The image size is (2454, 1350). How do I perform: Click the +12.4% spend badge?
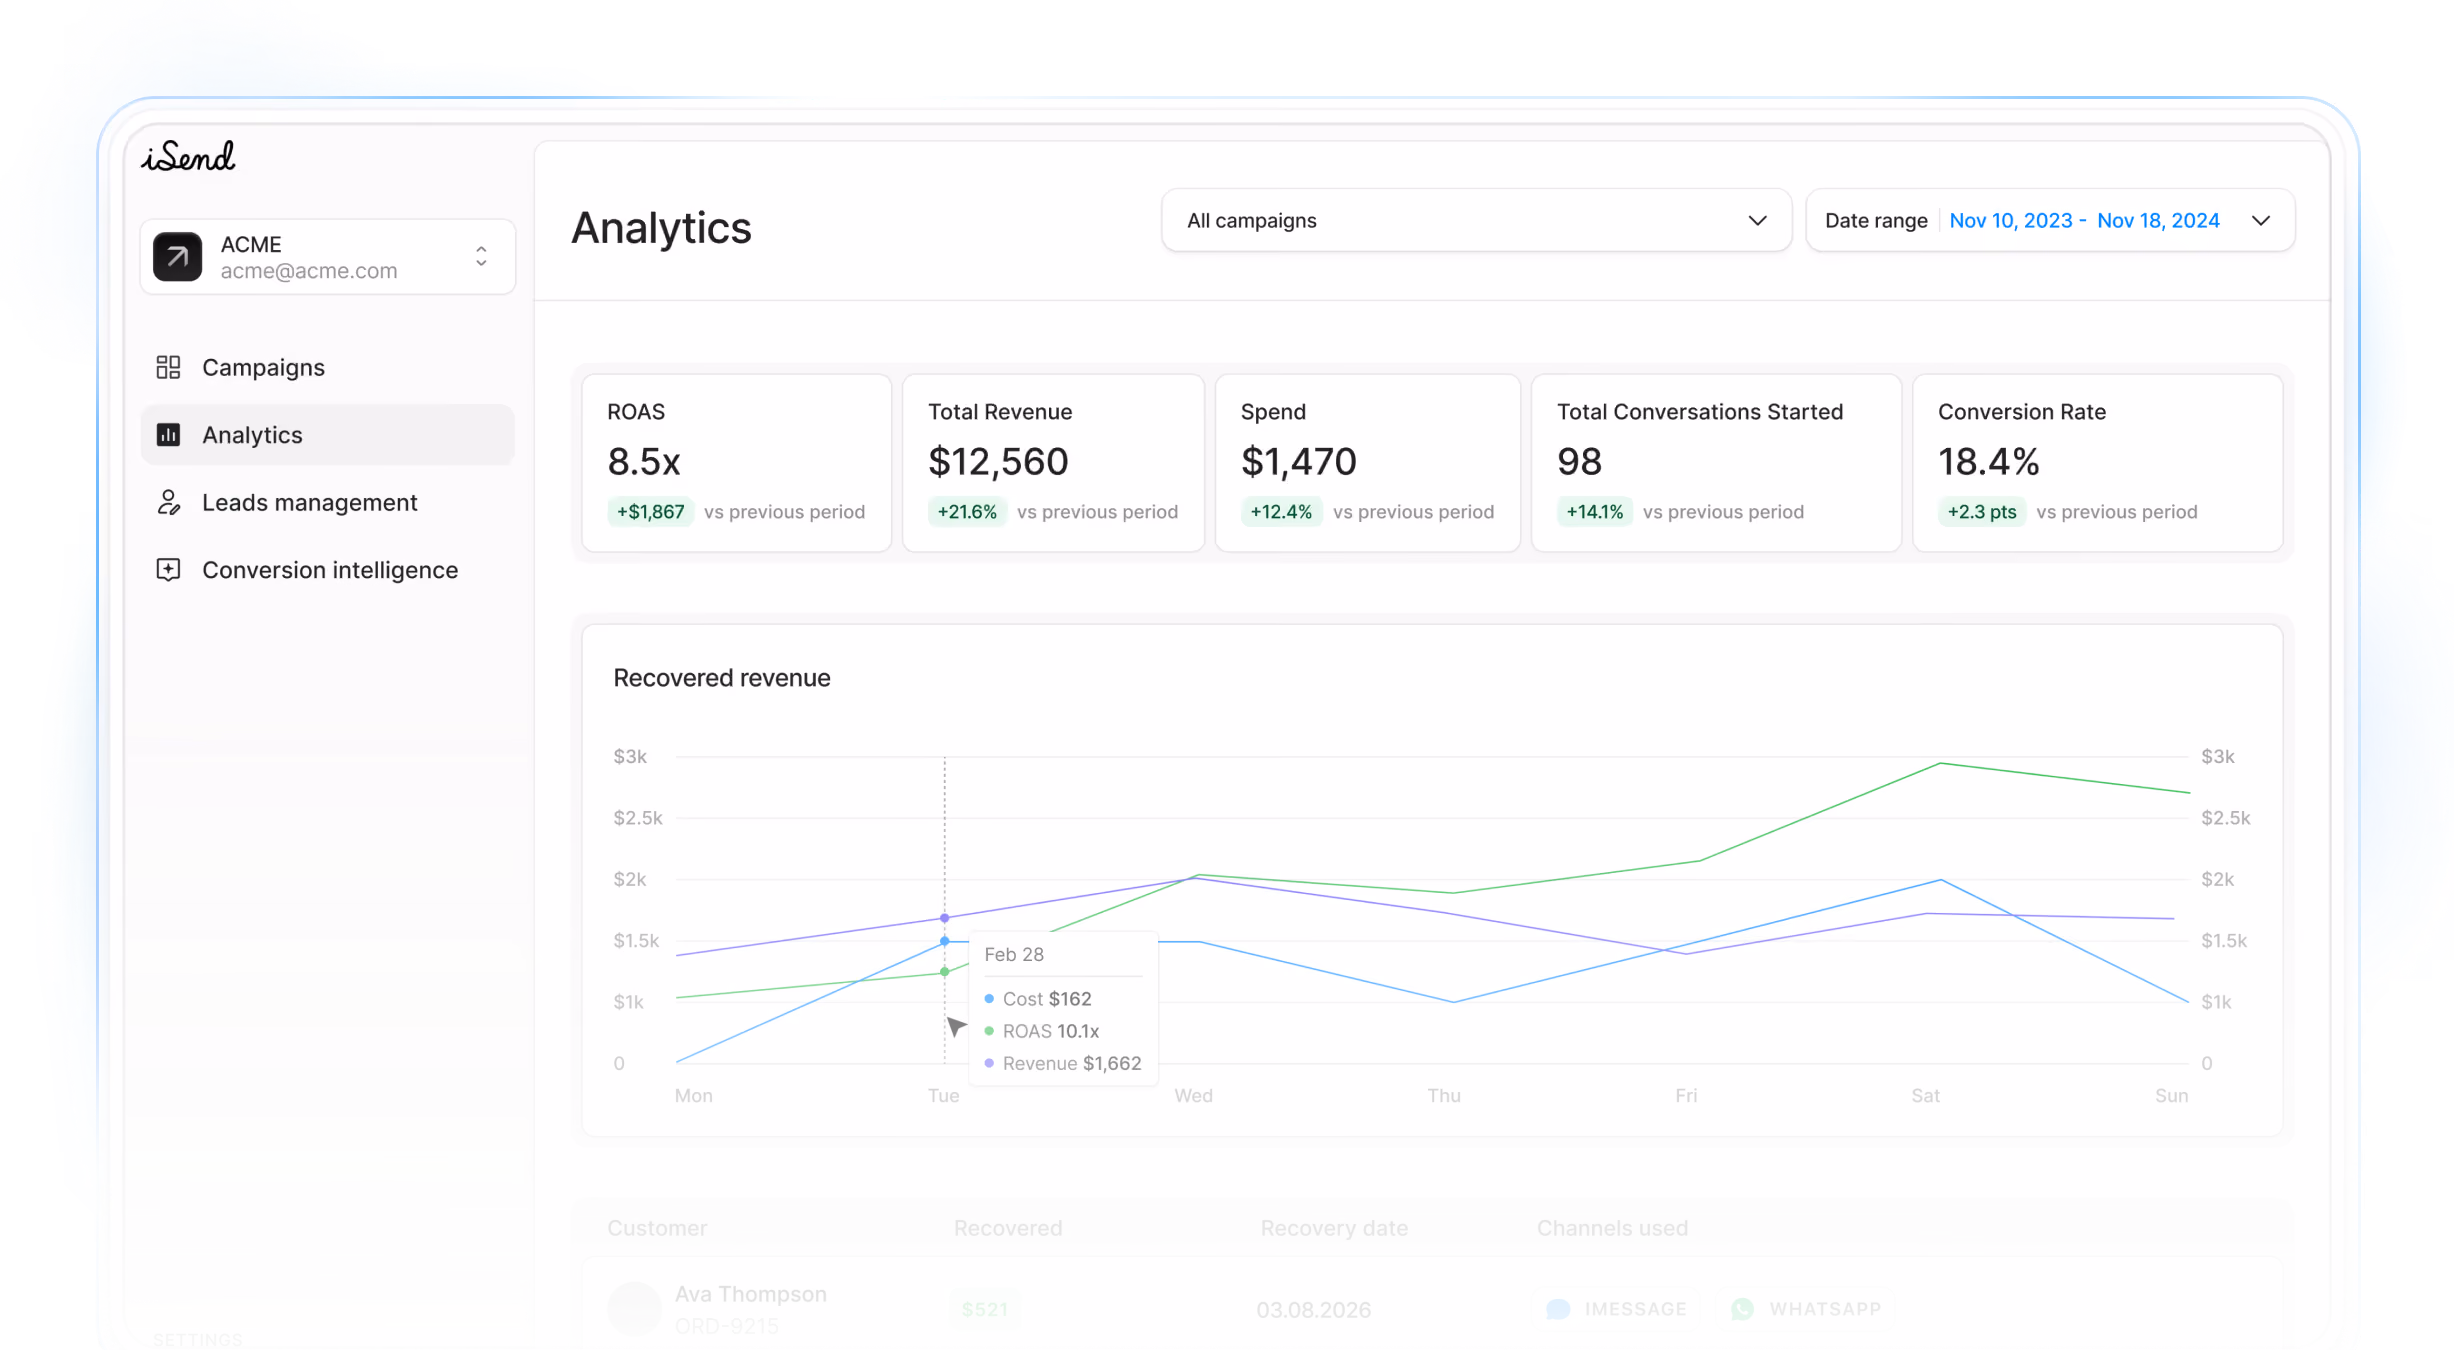pos(1280,512)
